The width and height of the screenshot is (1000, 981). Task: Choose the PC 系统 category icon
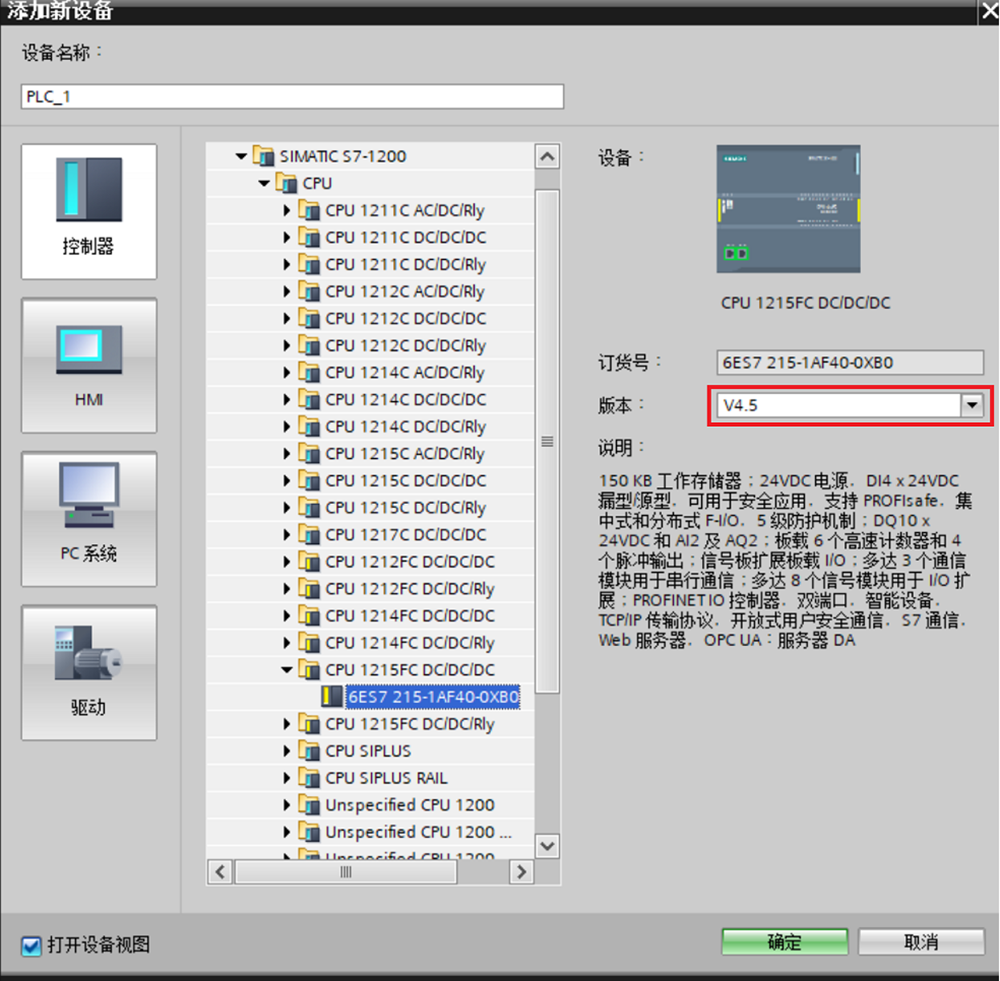[89, 519]
